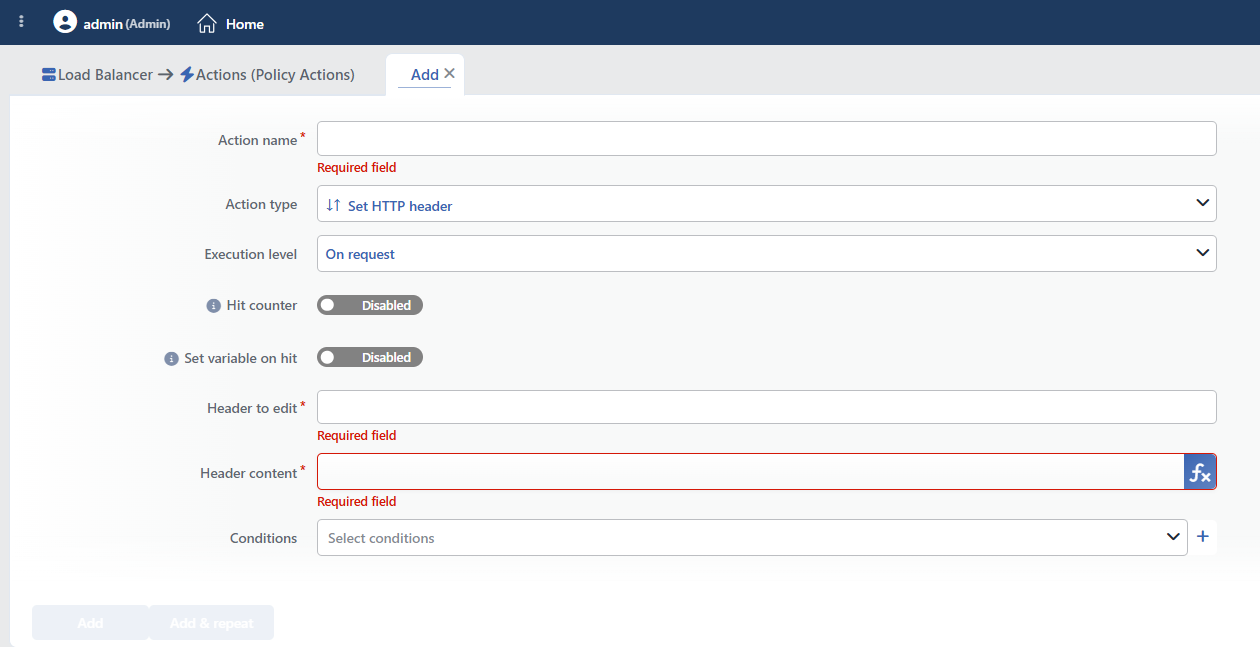Click the plus icon next to Conditions
Image resolution: width=1260 pixels, height=647 pixels.
click(x=1203, y=537)
